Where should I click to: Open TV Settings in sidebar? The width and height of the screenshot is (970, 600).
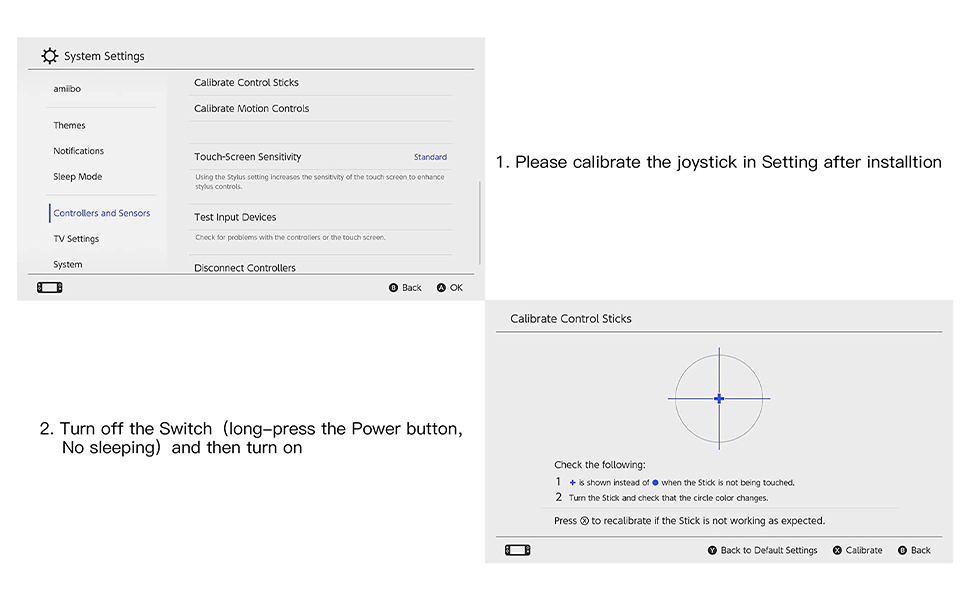pos(75,239)
